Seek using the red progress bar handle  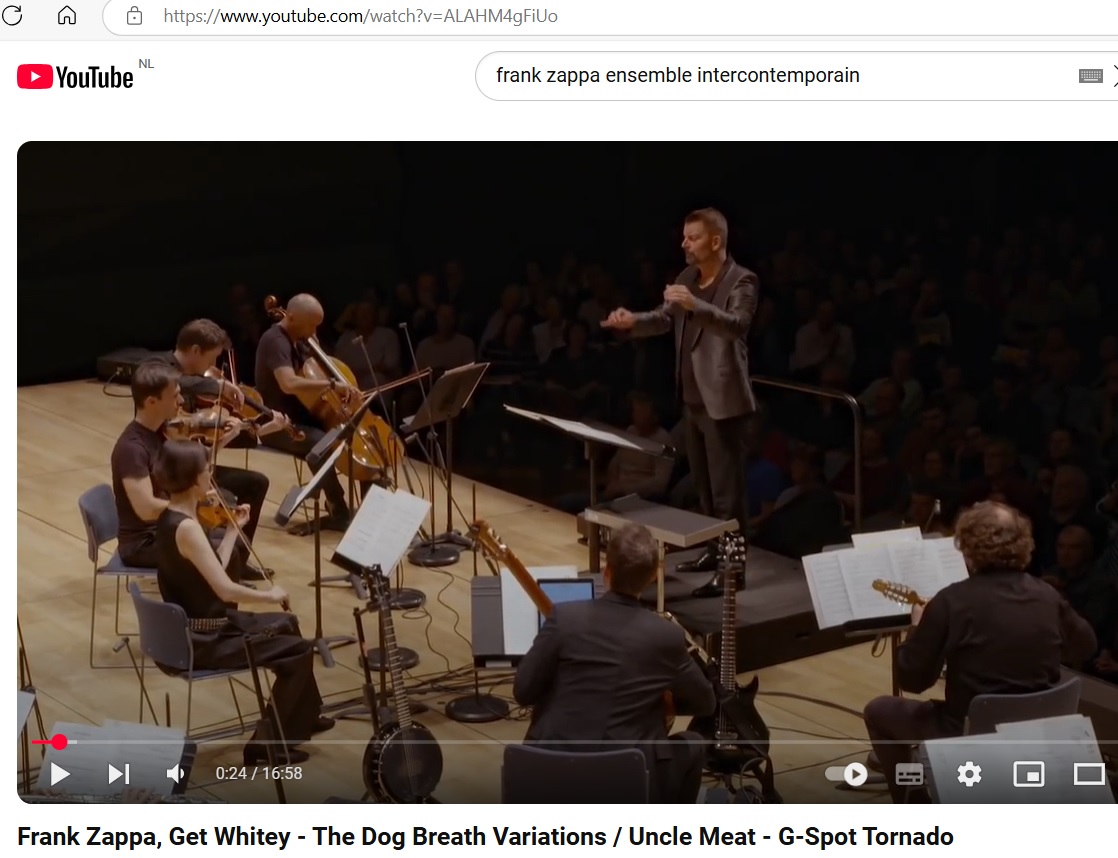pos(59,742)
